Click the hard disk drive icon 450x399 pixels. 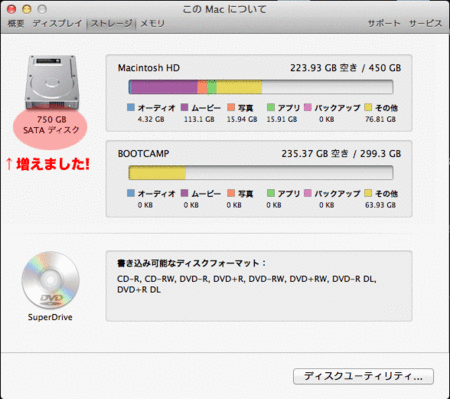pyautogui.click(x=52, y=82)
